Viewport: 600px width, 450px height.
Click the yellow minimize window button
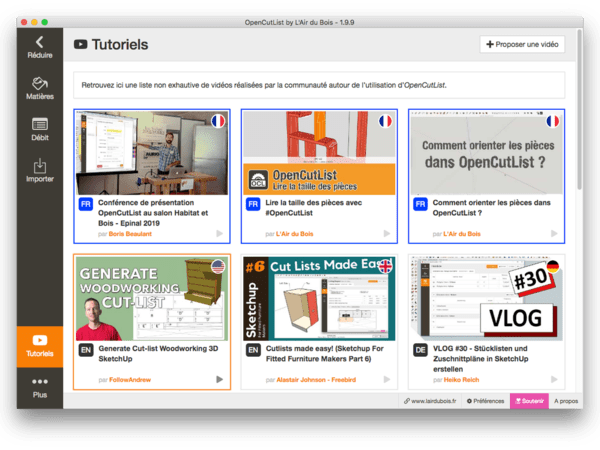pos(34,22)
